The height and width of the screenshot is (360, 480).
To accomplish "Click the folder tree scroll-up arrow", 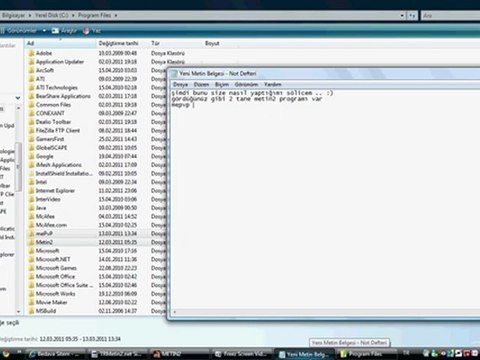I will tap(19, 108).
